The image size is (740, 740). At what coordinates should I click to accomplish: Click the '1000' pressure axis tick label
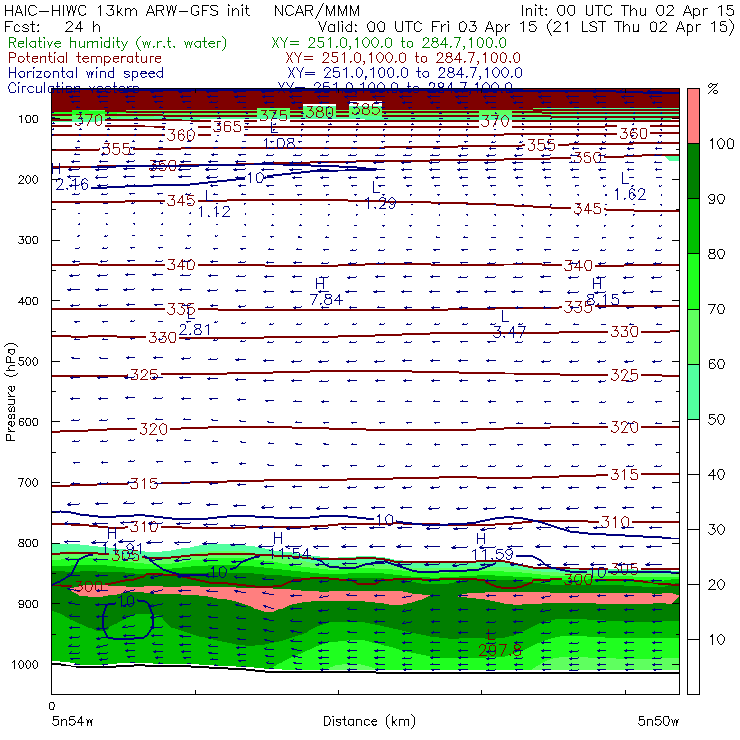pos(25,664)
